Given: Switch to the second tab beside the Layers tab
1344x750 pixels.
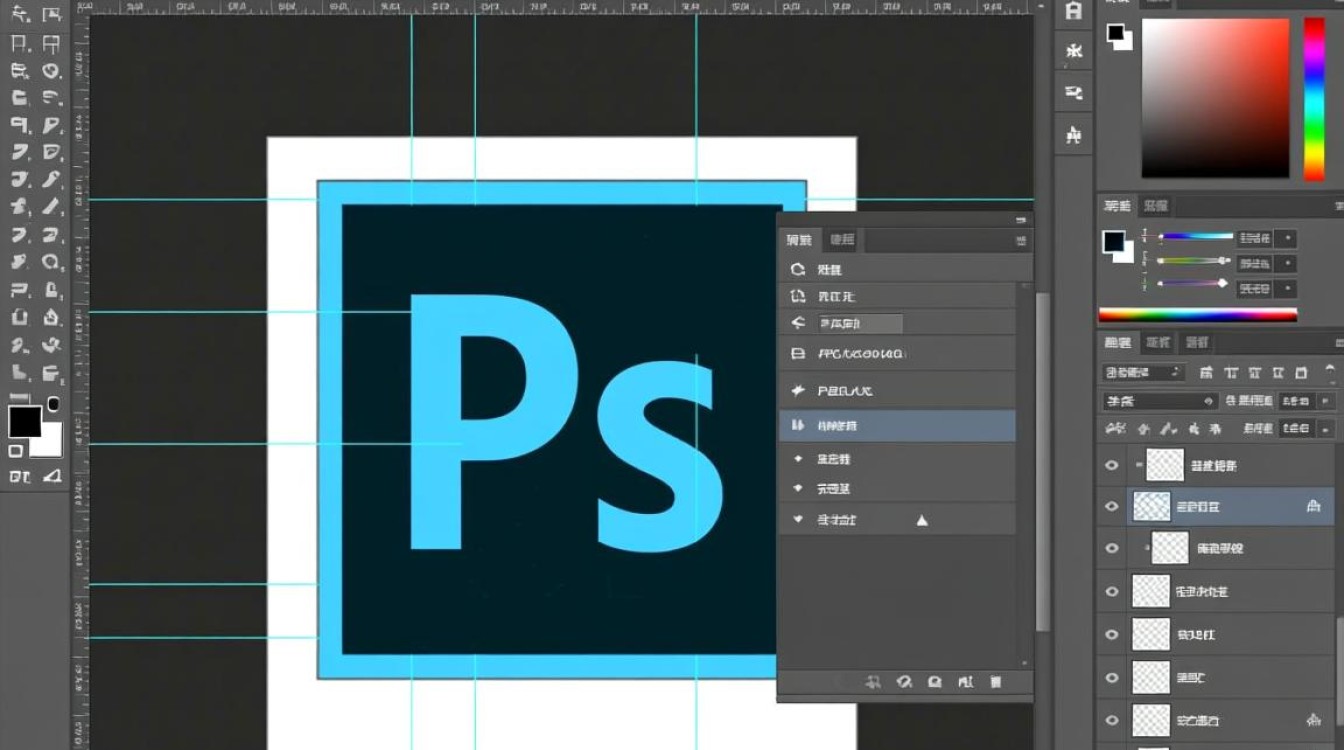Looking at the screenshot, I should click(1157, 342).
